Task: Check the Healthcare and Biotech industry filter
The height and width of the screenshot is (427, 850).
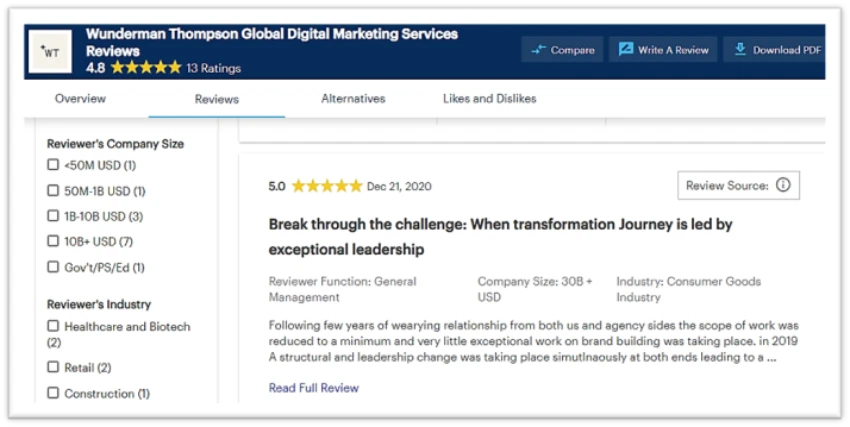Action: pyautogui.click(x=53, y=326)
